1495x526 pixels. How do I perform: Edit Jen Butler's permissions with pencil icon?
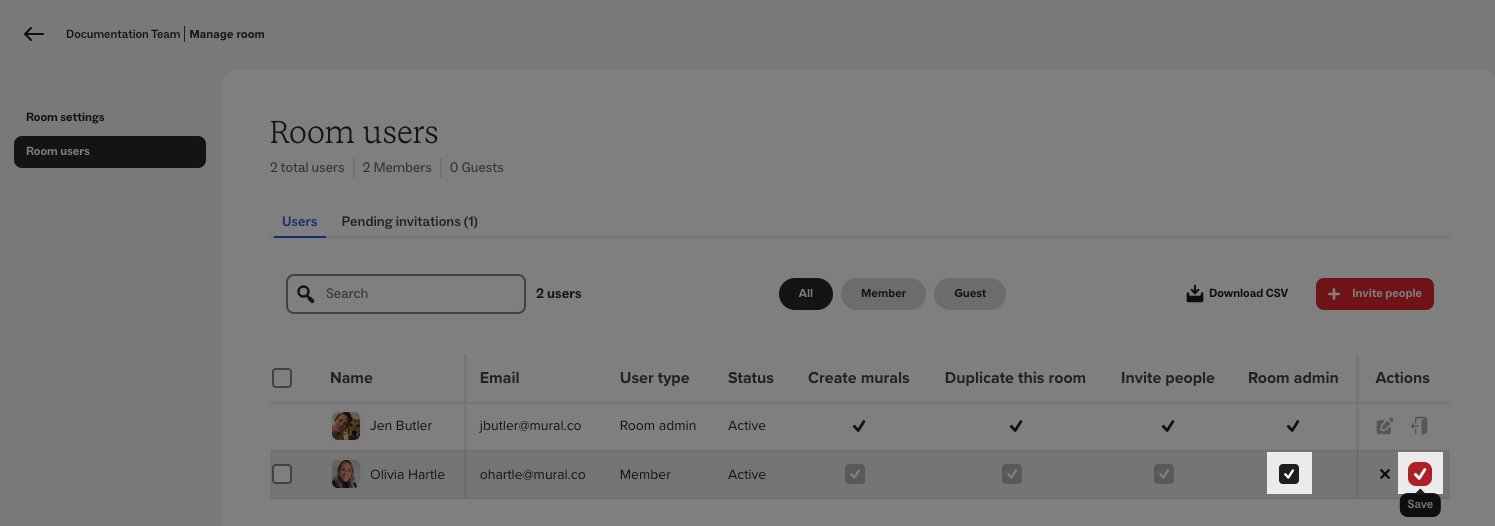[x=1385, y=426]
